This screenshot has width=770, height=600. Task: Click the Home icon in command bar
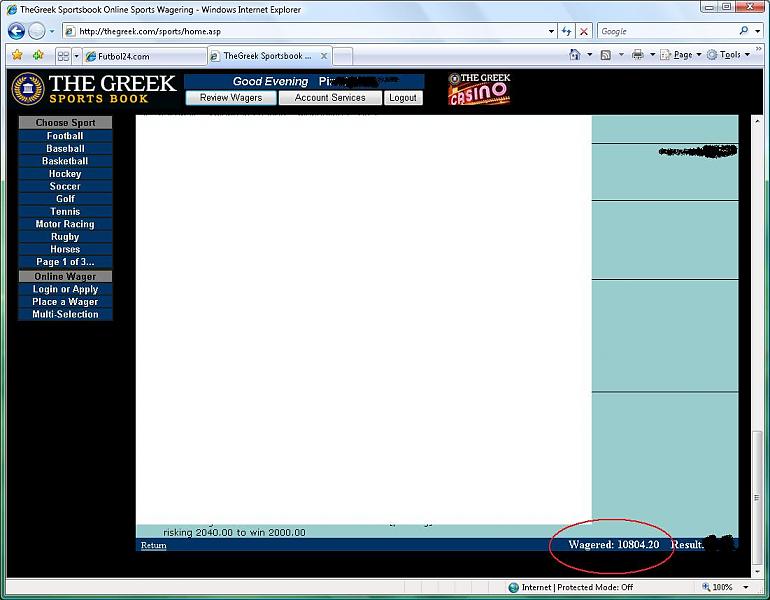(575, 55)
